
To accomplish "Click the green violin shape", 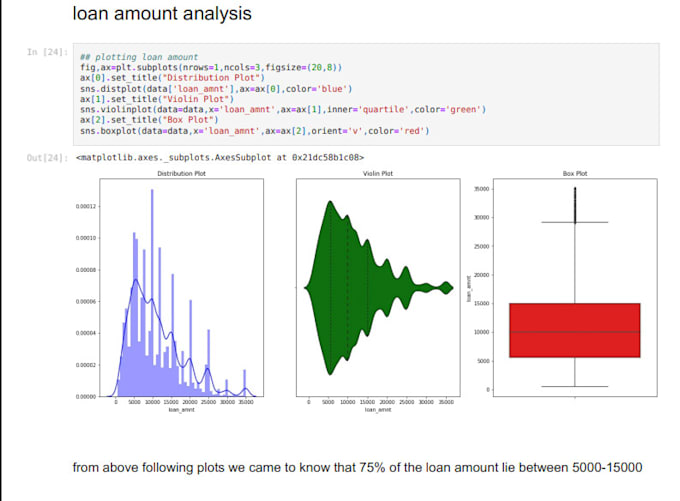I will (378, 288).
